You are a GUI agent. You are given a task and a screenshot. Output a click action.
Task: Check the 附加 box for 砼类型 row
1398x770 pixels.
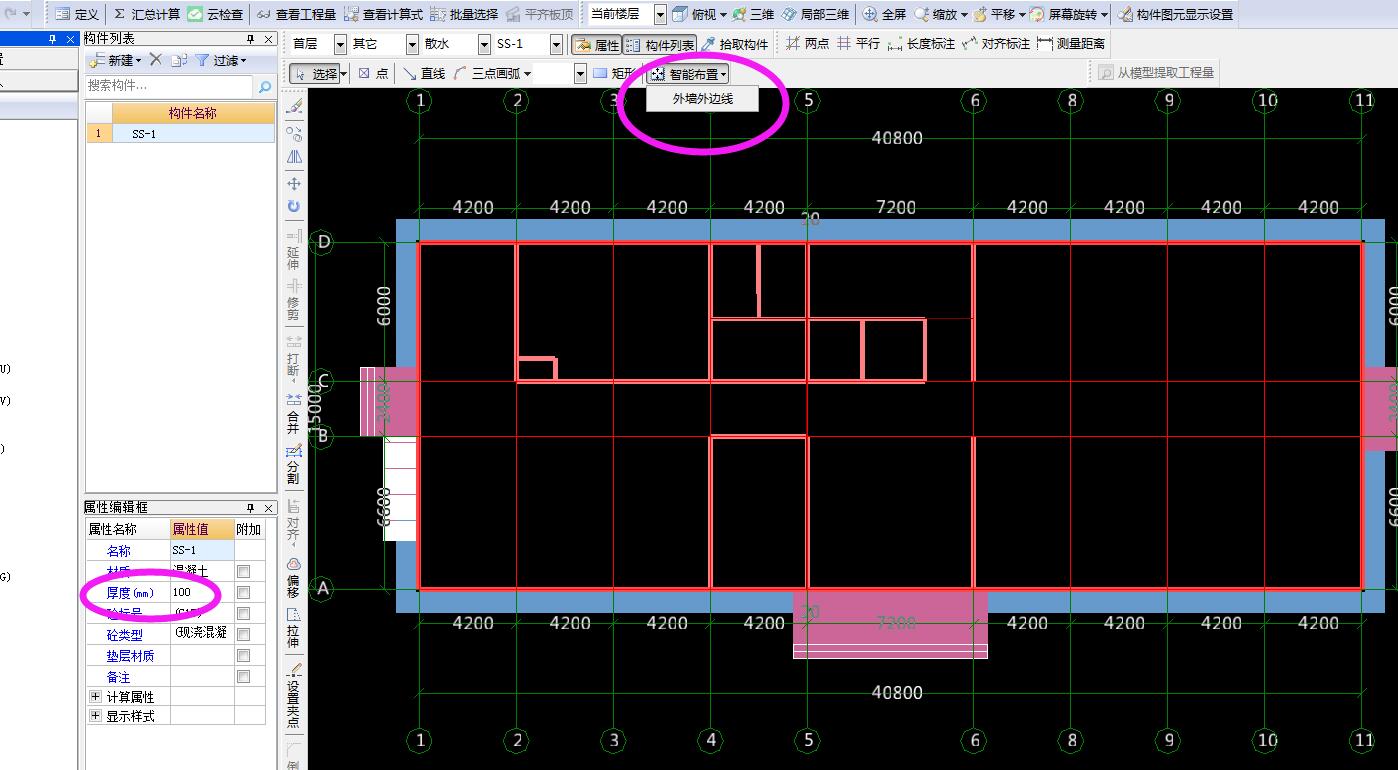[243, 634]
